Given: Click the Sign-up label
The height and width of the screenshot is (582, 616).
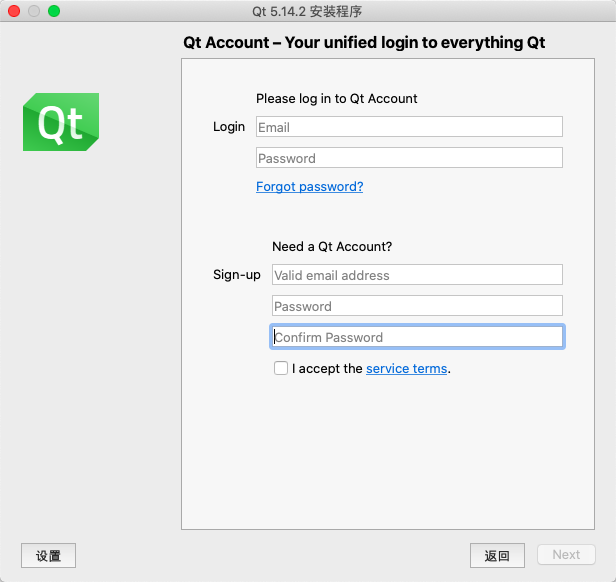Looking at the screenshot, I should point(237,275).
